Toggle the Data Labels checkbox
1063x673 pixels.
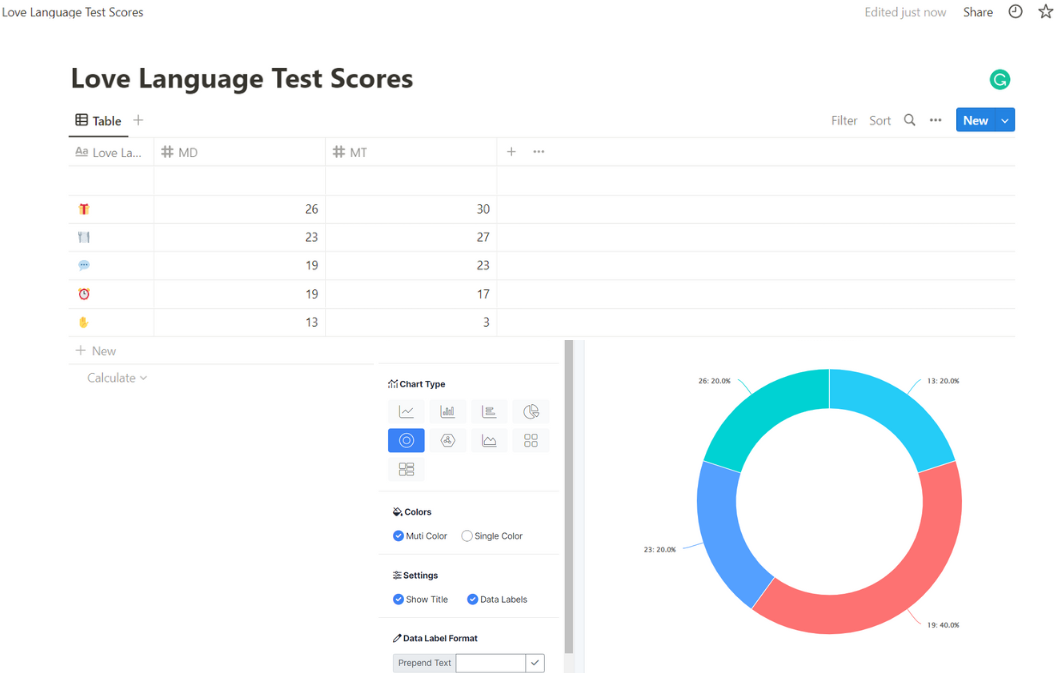pos(473,599)
